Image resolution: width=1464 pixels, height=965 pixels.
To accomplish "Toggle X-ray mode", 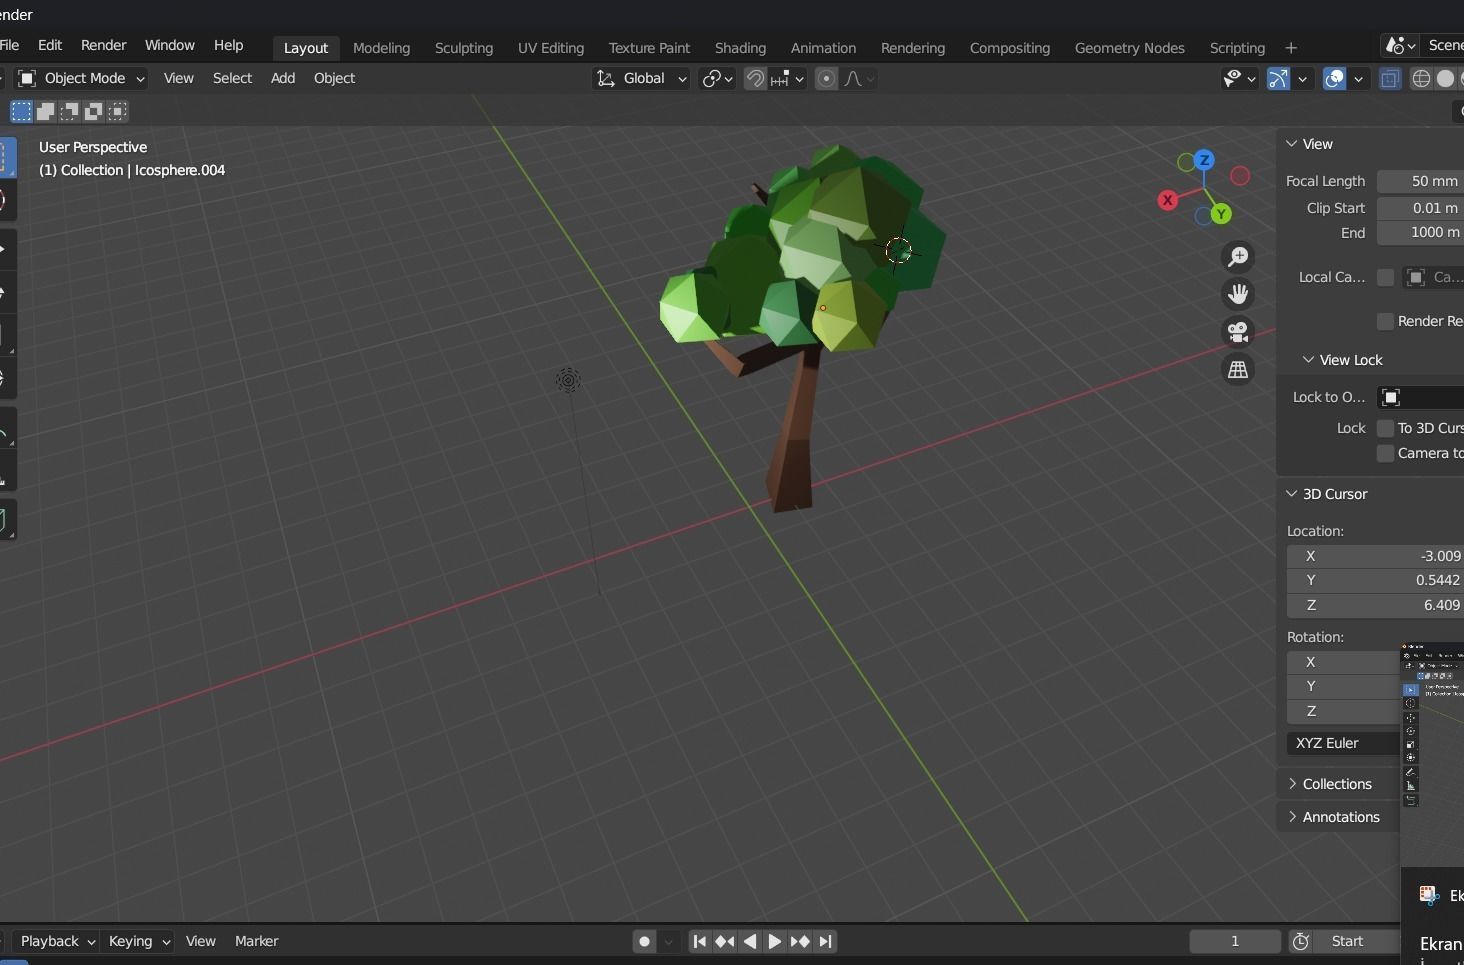I will (1390, 78).
